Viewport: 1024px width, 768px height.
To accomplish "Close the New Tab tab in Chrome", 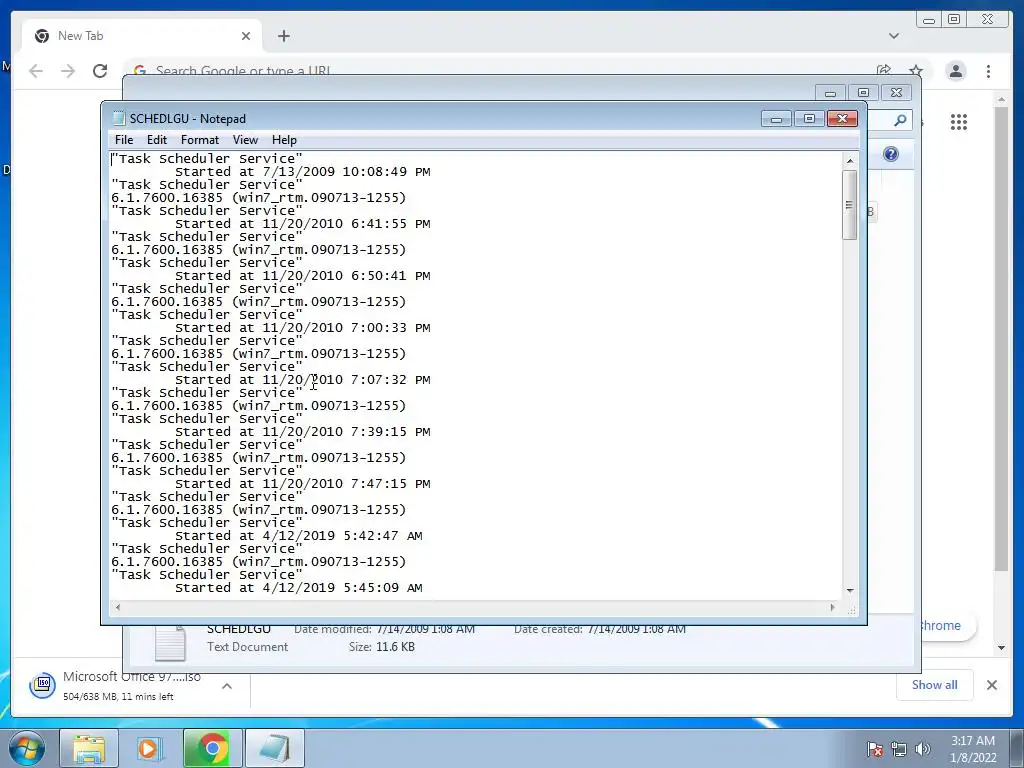I will 246,36.
